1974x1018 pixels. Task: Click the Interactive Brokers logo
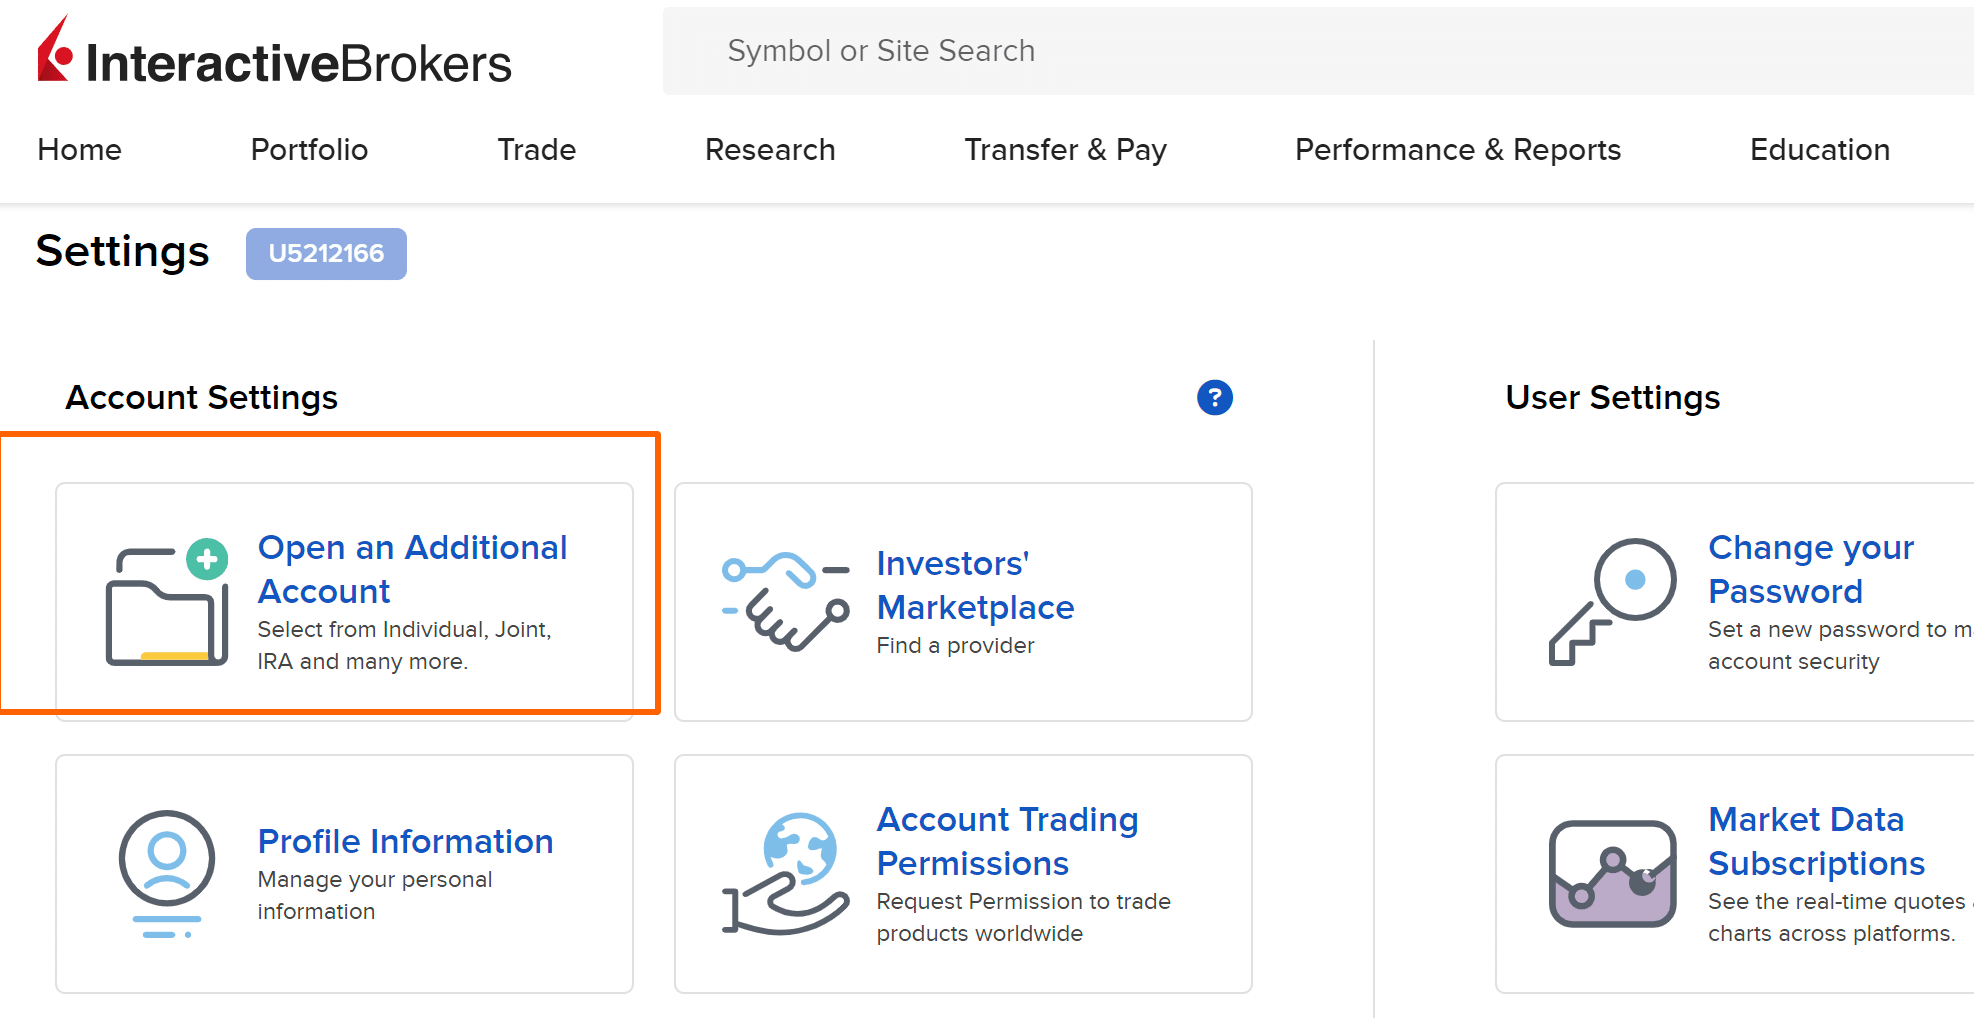pos(274,53)
